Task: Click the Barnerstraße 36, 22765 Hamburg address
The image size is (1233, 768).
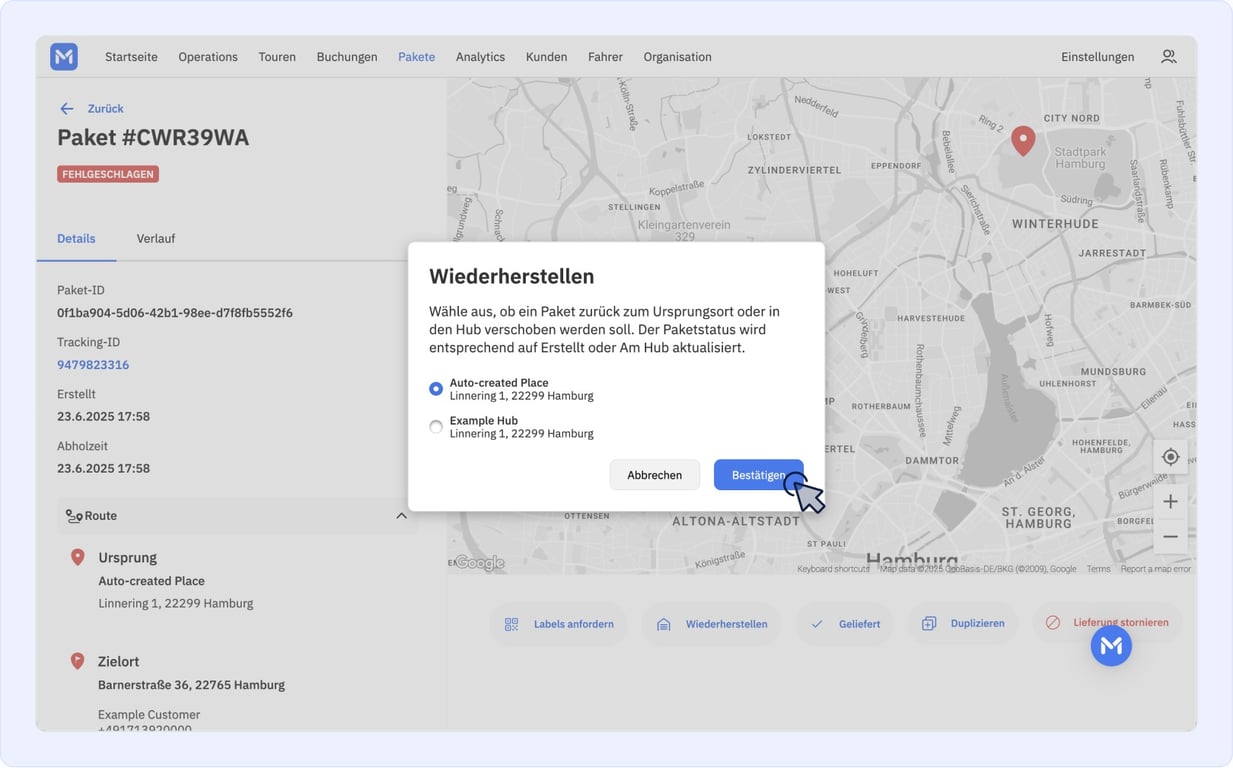Action: coord(191,685)
